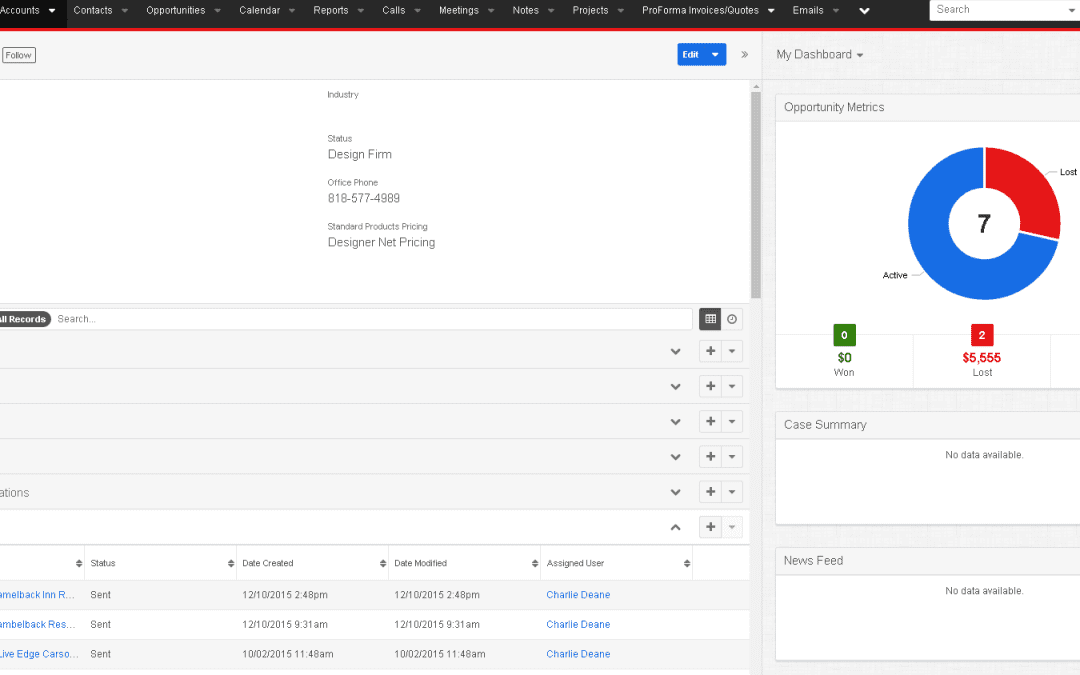Expand the Contacts tab dropdown arrow
Image resolution: width=1080 pixels, height=675 pixels.
(125, 11)
